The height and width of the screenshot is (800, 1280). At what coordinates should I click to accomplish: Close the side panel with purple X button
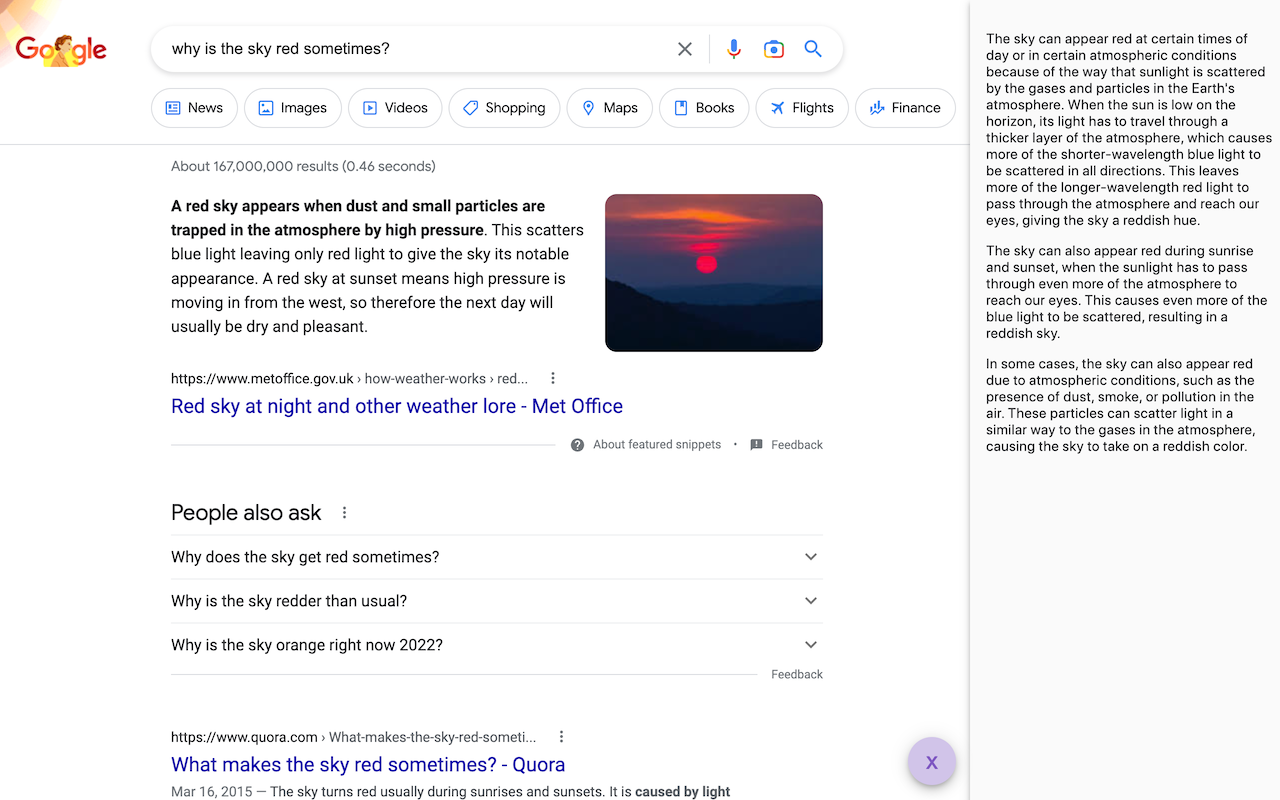932,762
